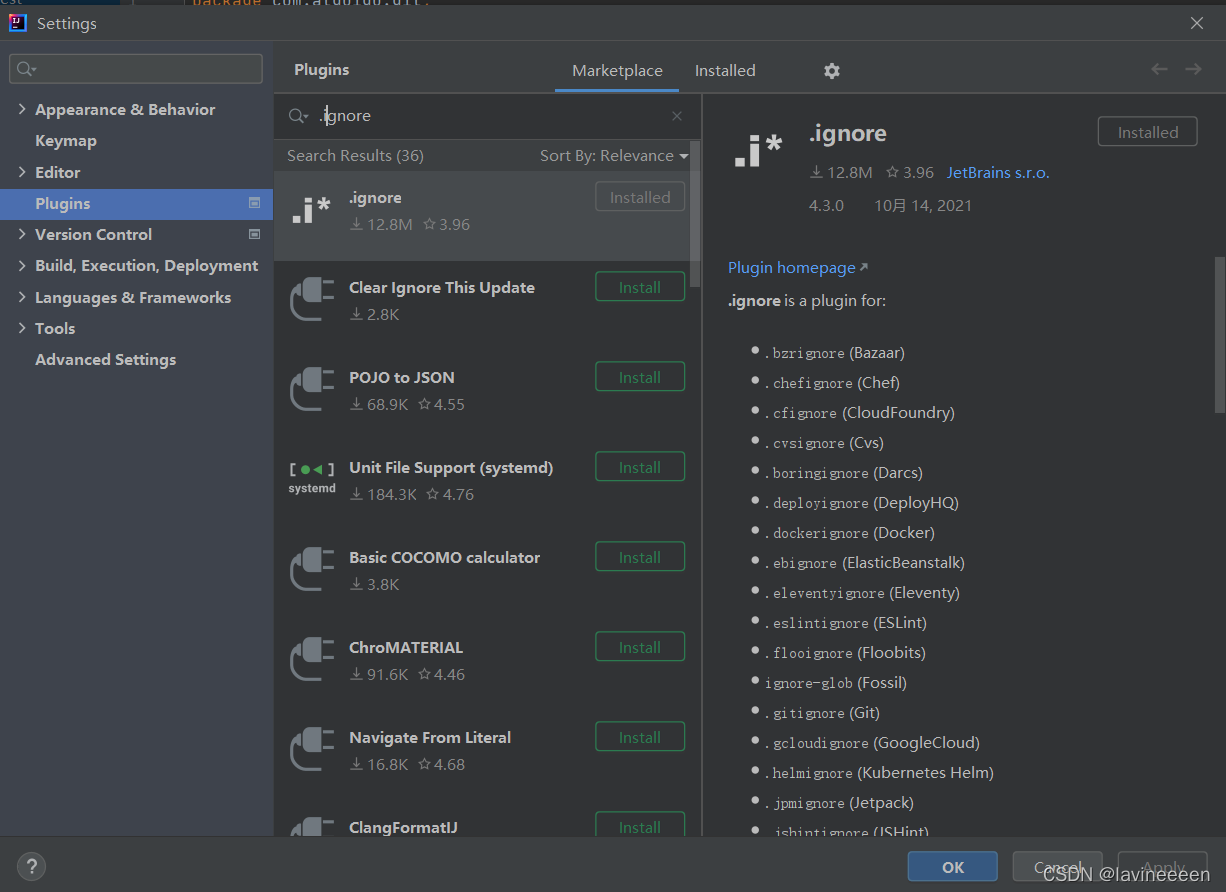Switch to the Installed tab
Image resolution: width=1226 pixels, height=892 pixels.
725,71
